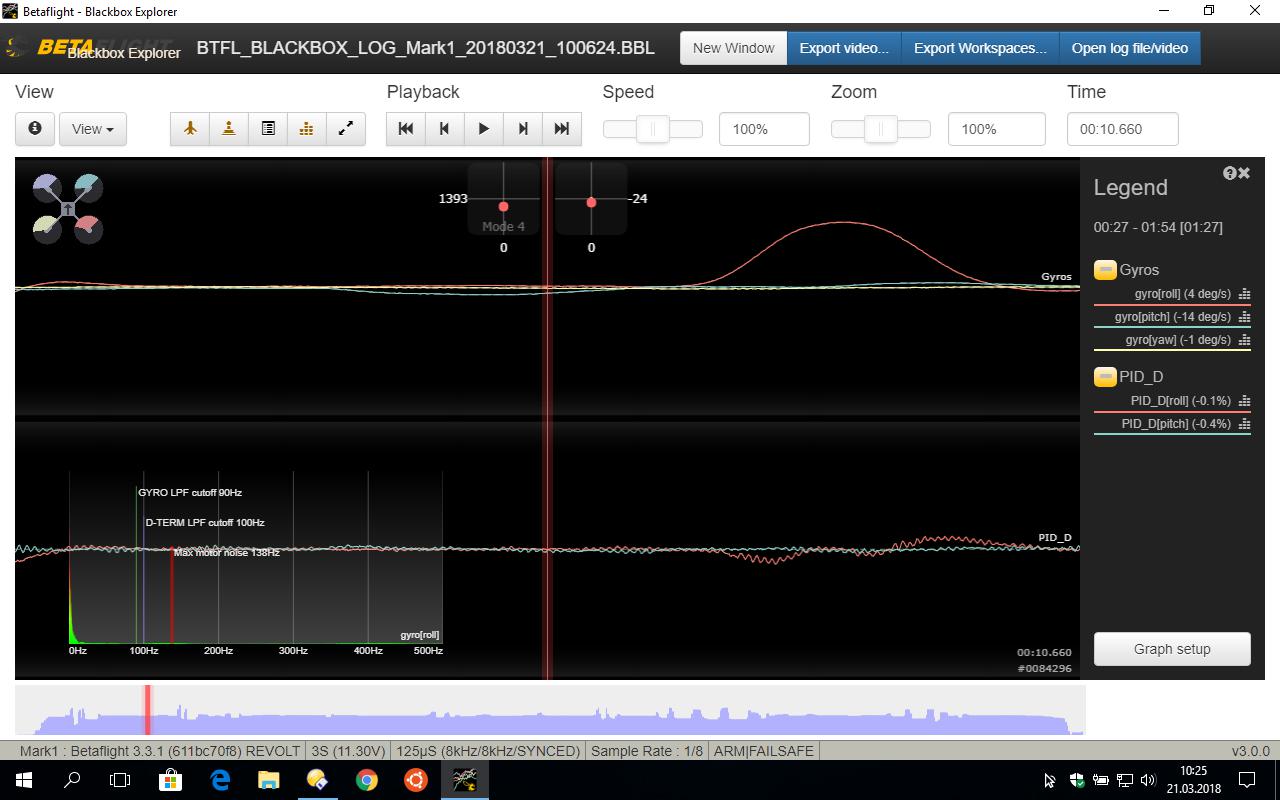
Task: Adjust the playback Speed slider
Action: [x=652, y=128]
